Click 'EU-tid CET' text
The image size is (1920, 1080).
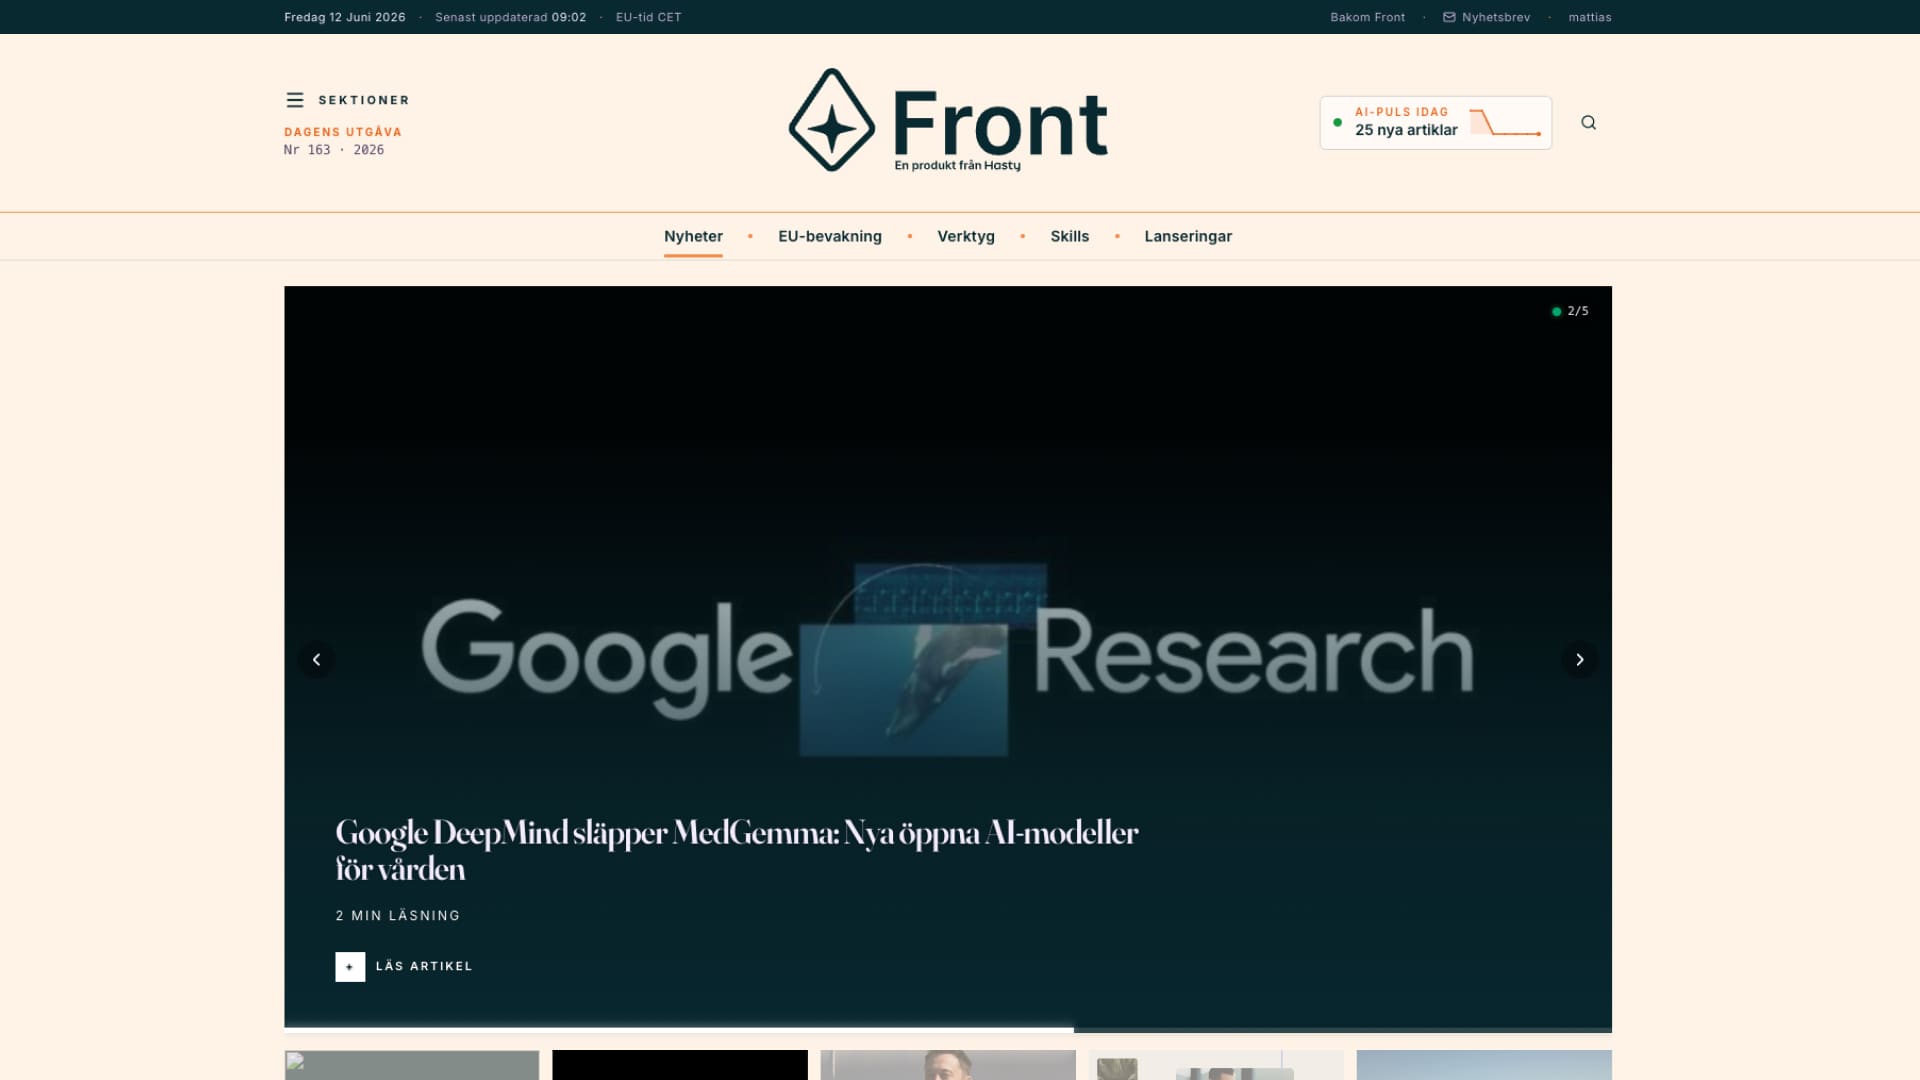pos(648,17)
